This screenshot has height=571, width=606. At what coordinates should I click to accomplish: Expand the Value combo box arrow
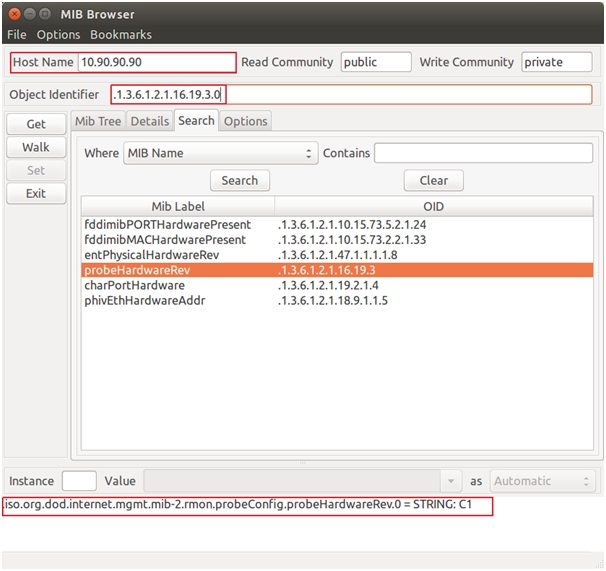click(x=453, y=481)
